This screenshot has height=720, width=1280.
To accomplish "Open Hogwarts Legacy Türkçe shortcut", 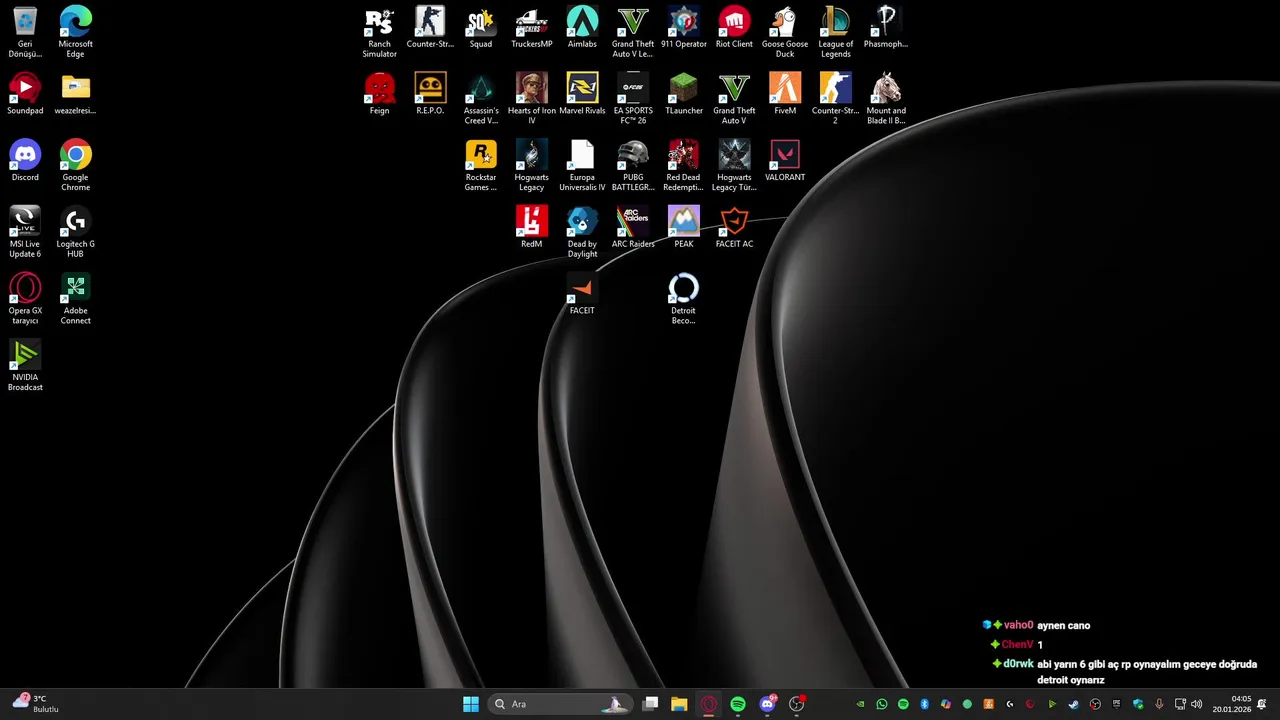I will pos(734,165).
